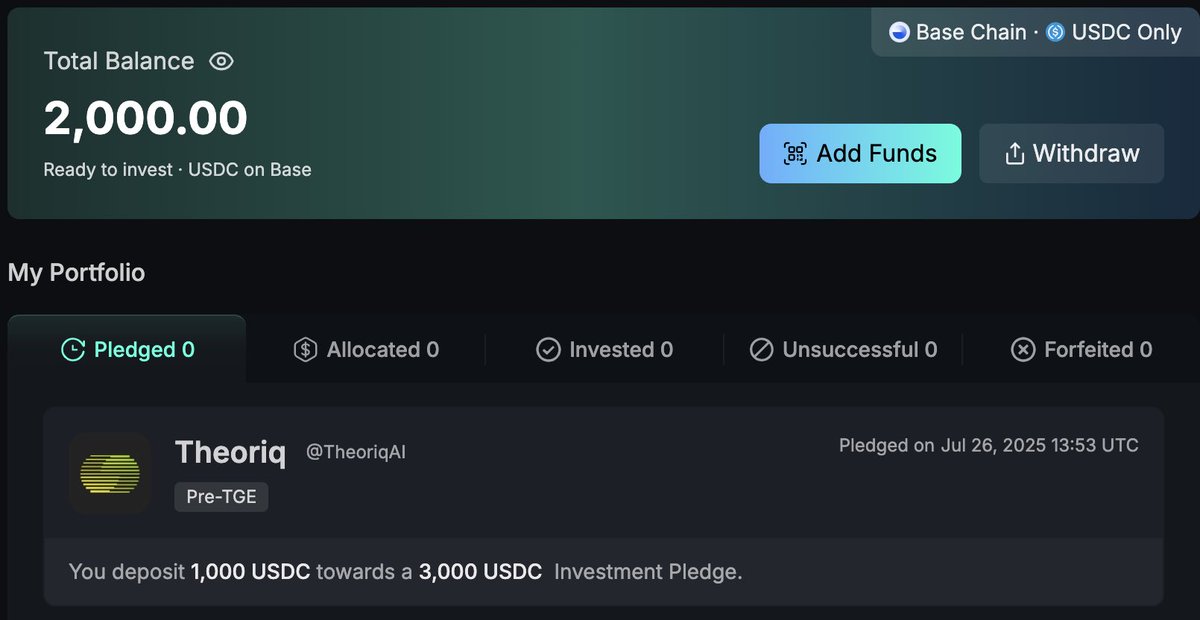Open the Pledged tab

[127, 349]
